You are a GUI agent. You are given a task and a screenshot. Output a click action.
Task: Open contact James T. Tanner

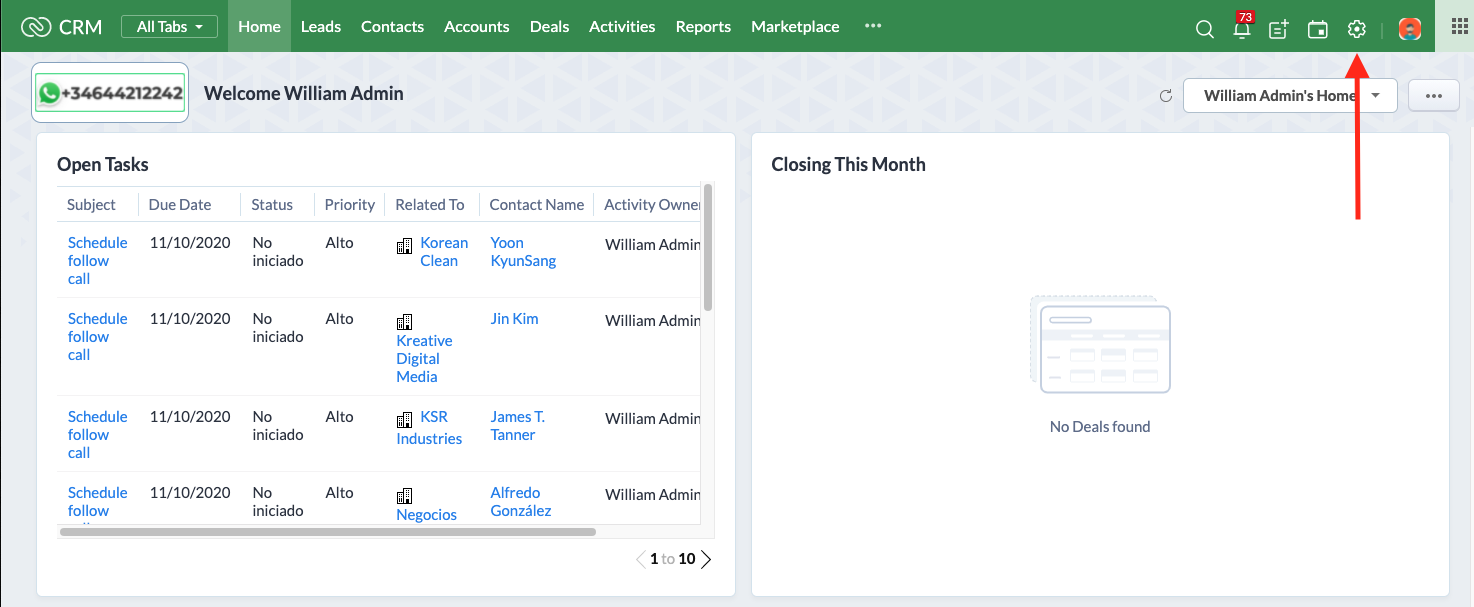click(x=518, y=426)
